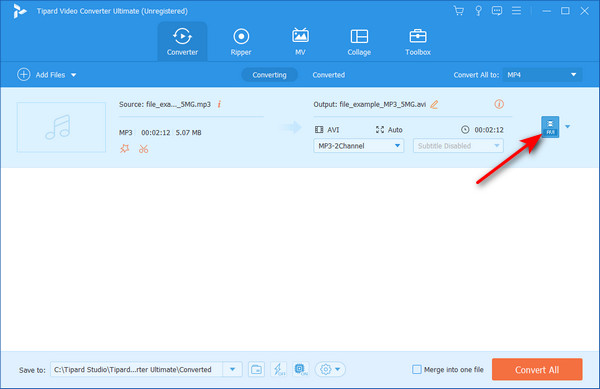This screenshot has width=600, height=389.
Task: Toggle the lightning acceleration icon
Action: coord(278,369)
